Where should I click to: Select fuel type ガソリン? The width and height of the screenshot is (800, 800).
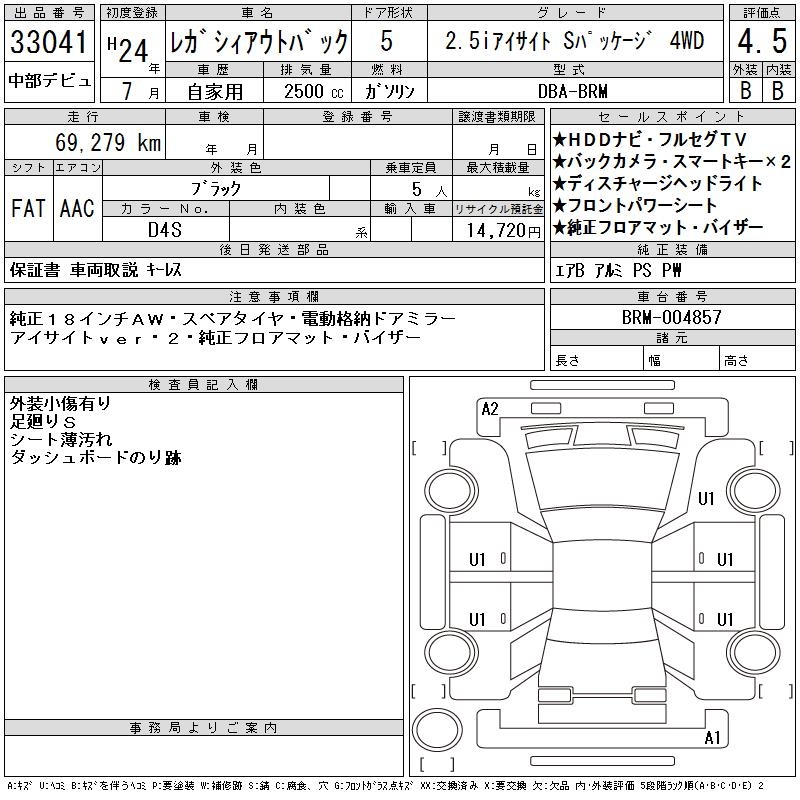pos(389,91)
